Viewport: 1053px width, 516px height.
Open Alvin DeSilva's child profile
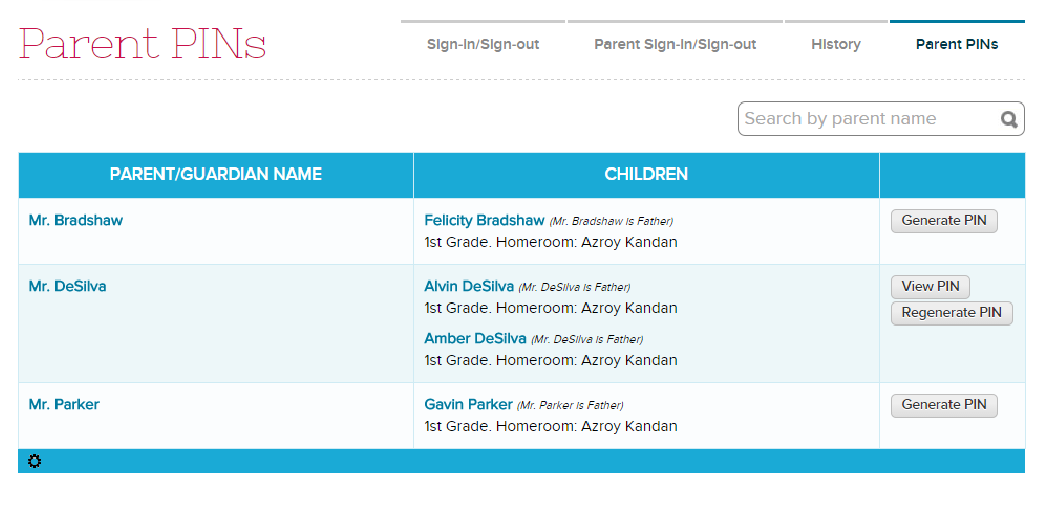pyautogui.click(x=469, y=286)
